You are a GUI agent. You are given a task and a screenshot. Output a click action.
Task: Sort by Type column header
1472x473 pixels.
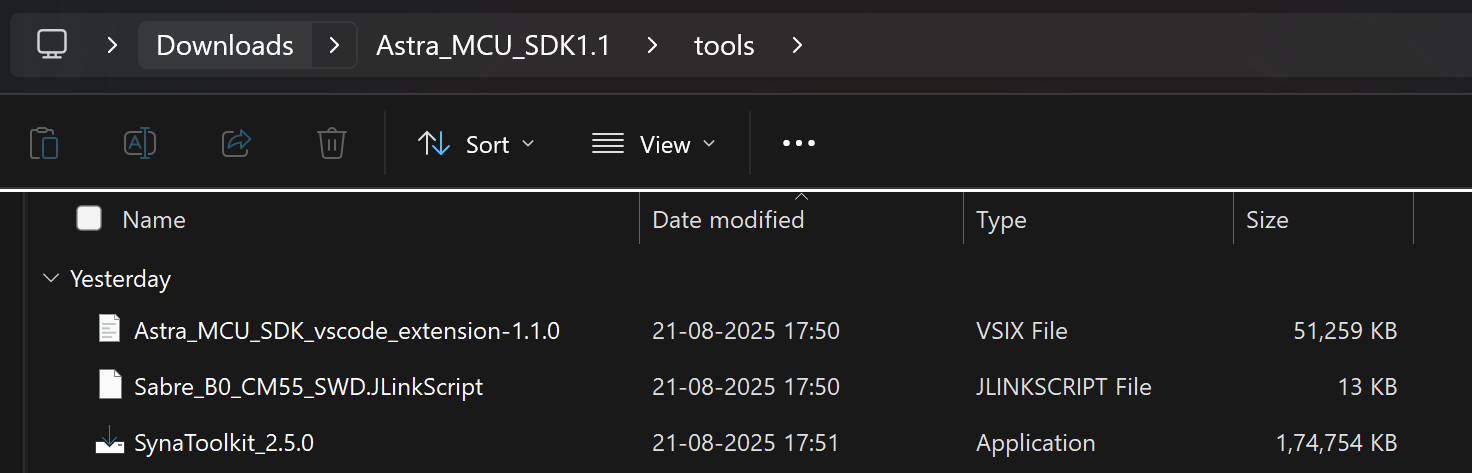point(1001,220)
